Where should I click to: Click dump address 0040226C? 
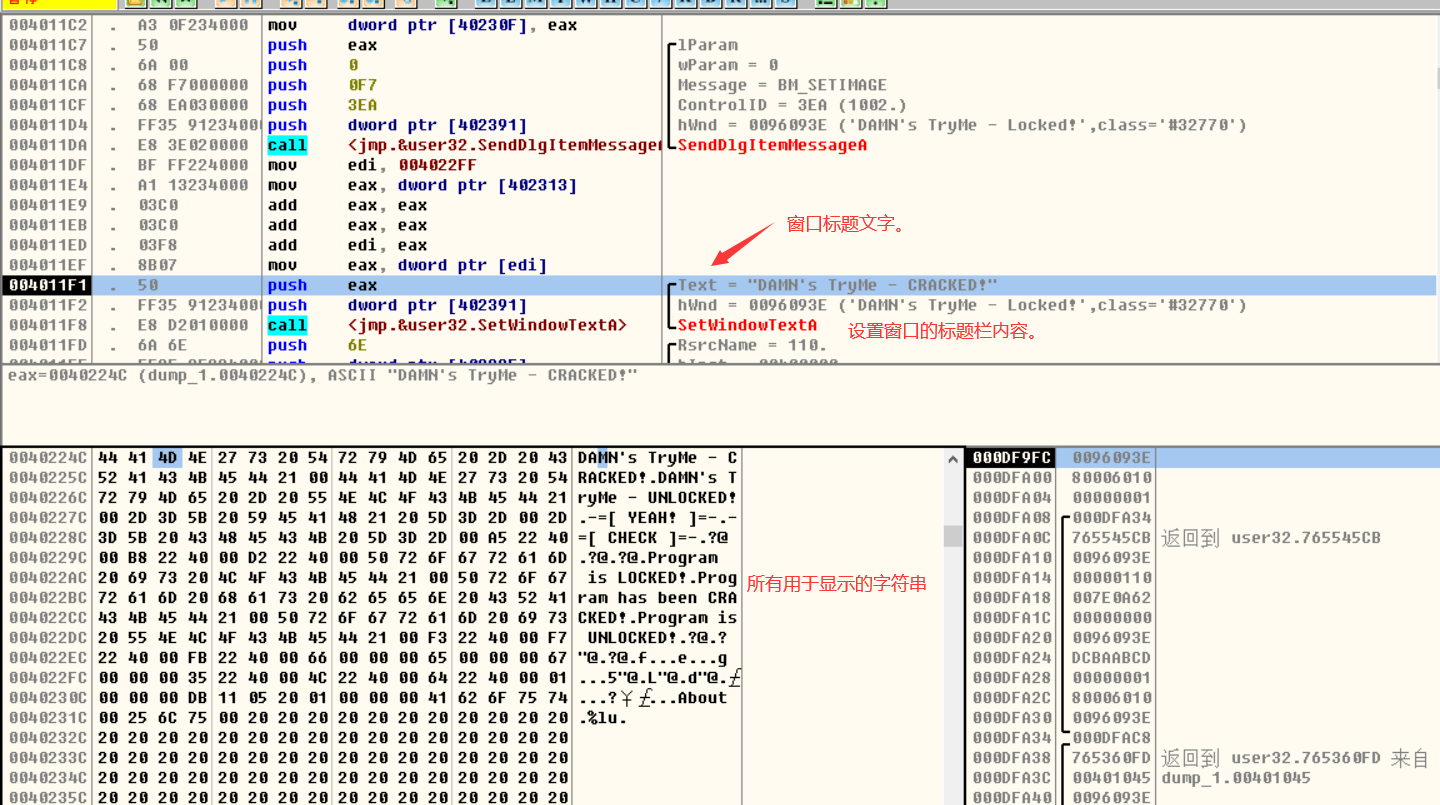tap(49, 498)
